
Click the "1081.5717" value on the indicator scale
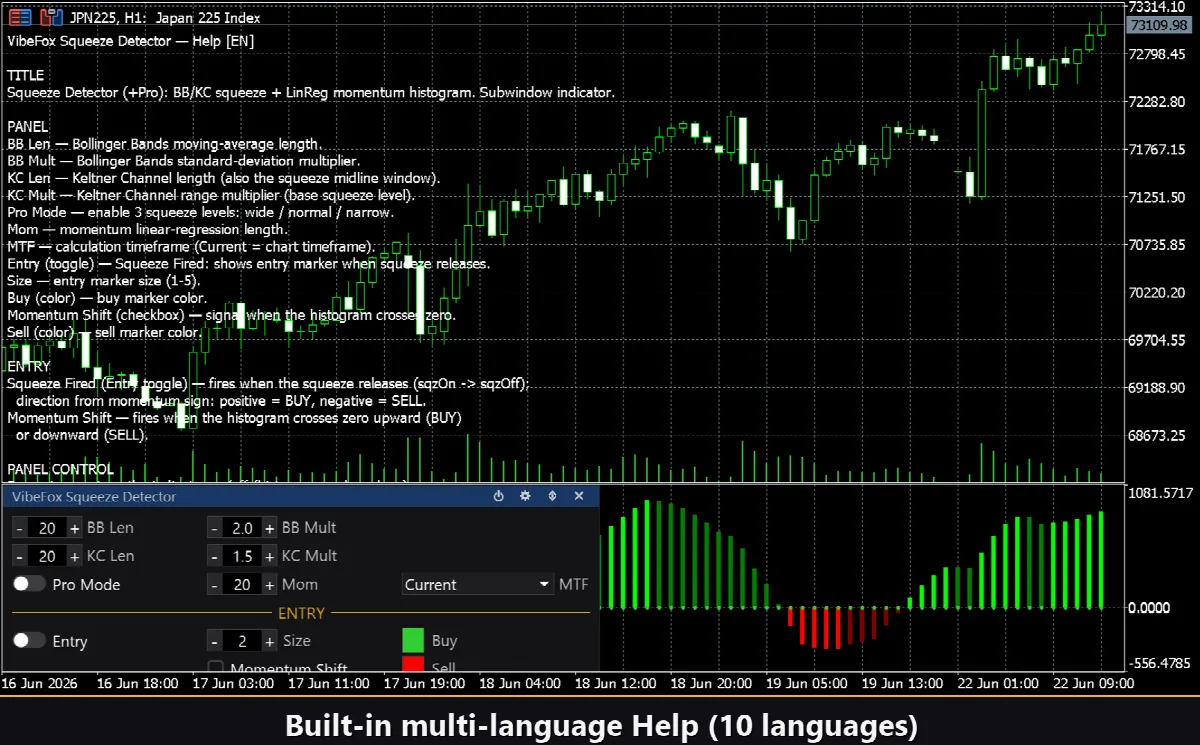1160,493
